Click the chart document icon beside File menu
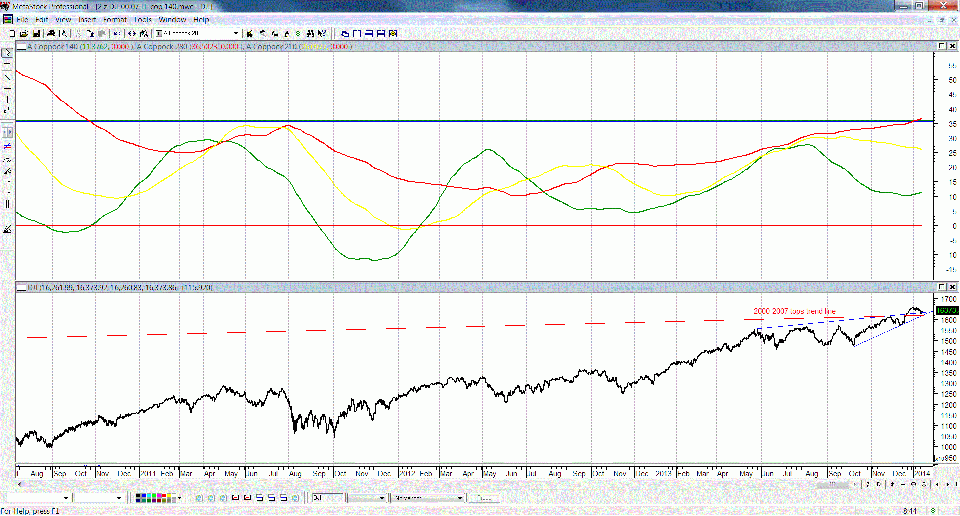The image size is (960, 516). [x=7, y=19]
